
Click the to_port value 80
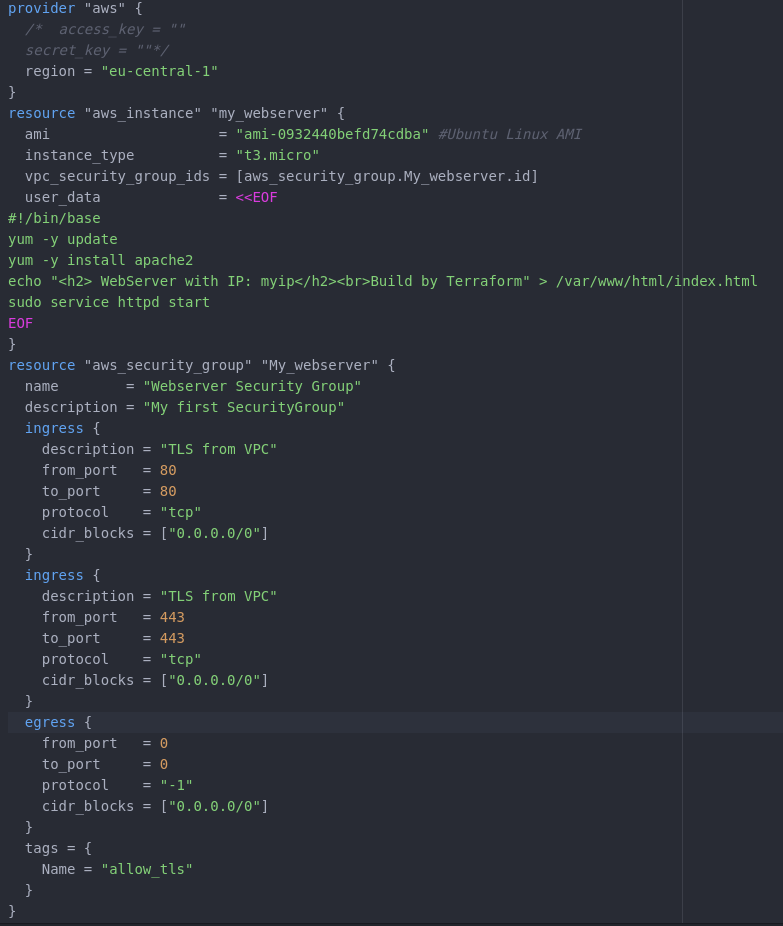pyautogui.click(x=168, y=491)
